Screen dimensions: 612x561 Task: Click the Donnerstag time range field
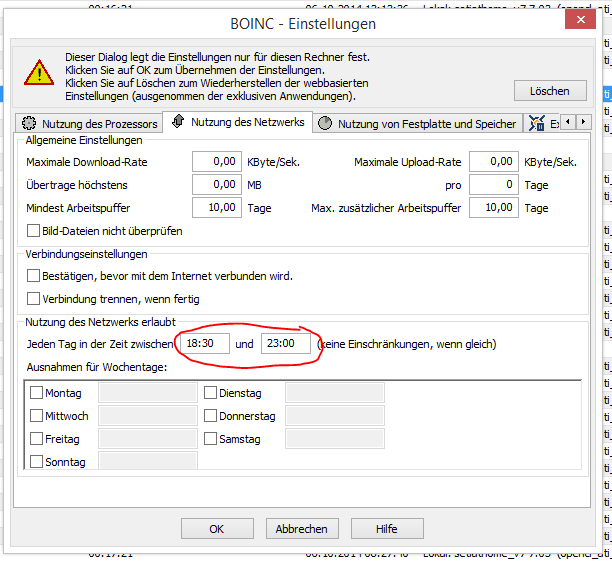tap(335, 415)
